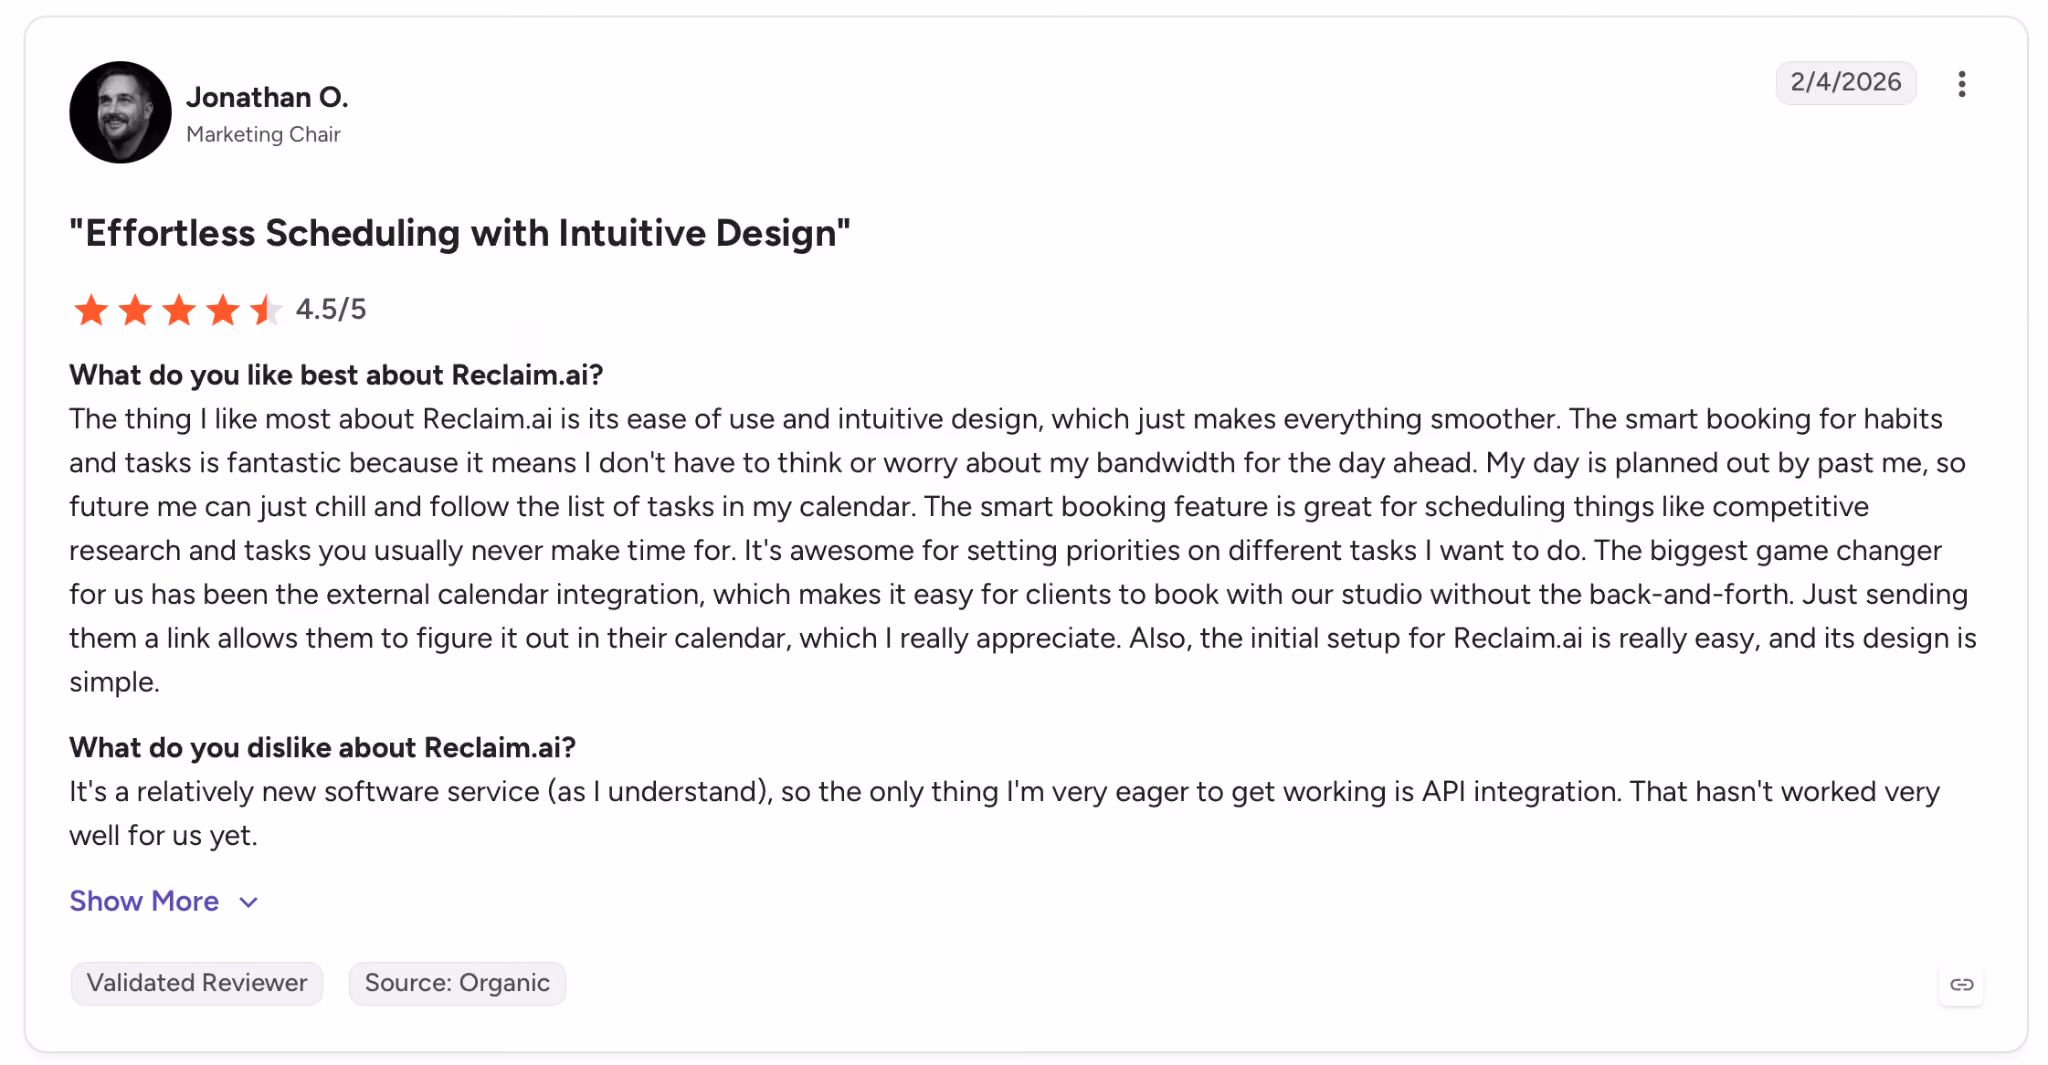Click the Marketing Chair job title
This screenshot has height=1065, width=2048.
click(x=263, y=134)
